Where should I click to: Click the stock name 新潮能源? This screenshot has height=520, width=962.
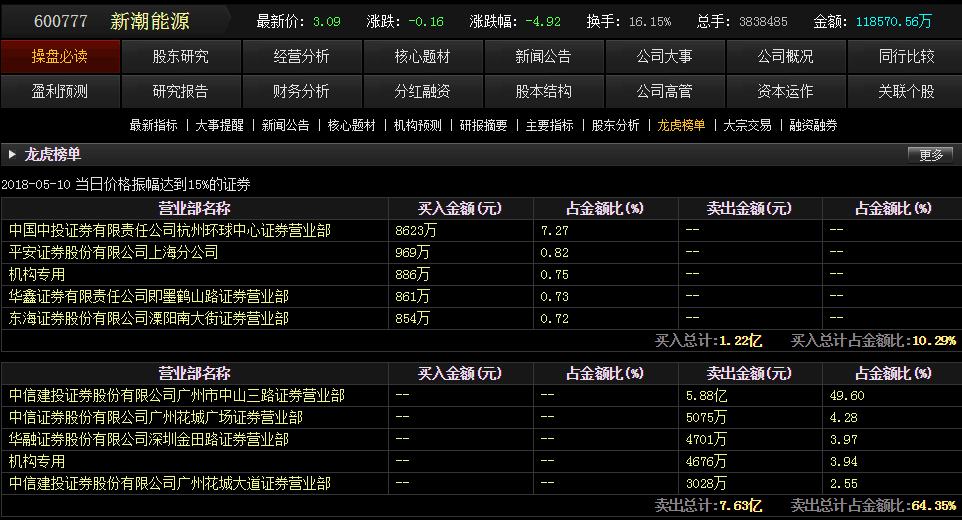[x=150, y=21]
